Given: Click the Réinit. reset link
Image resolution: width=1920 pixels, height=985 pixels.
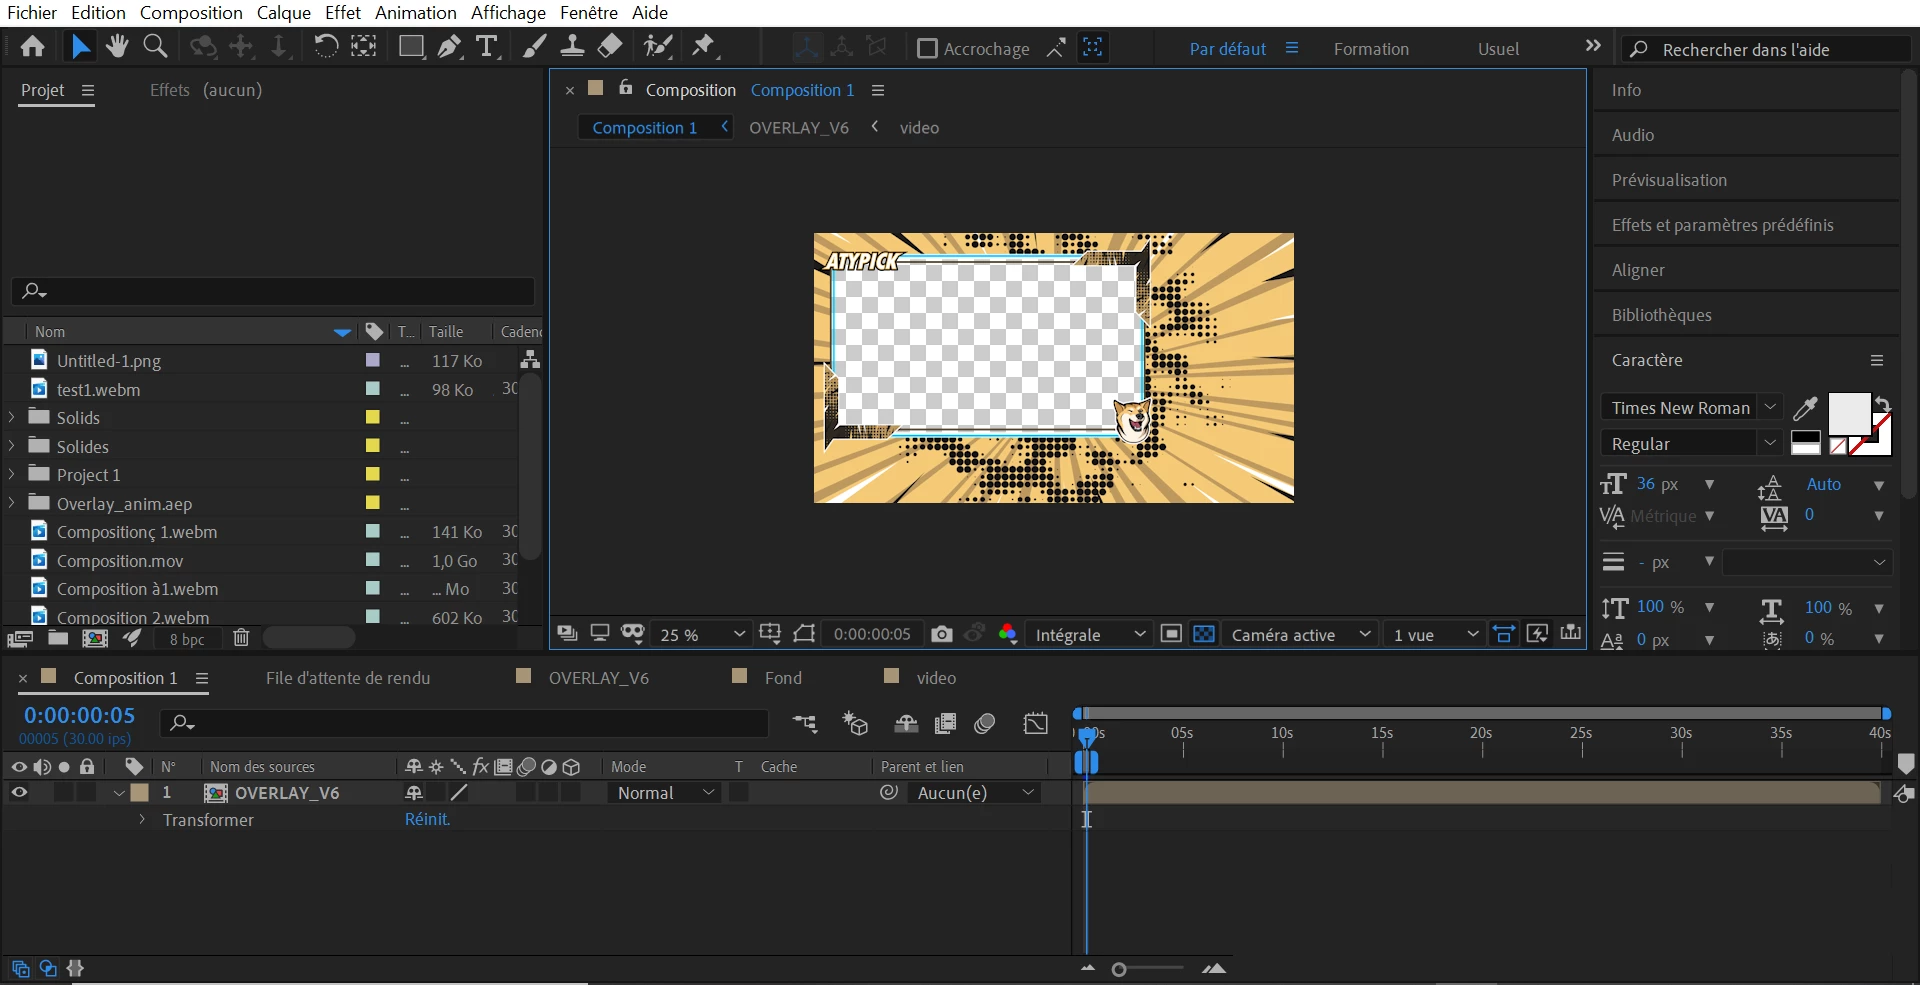Looking at the screenshot, I should pos(427,820).
